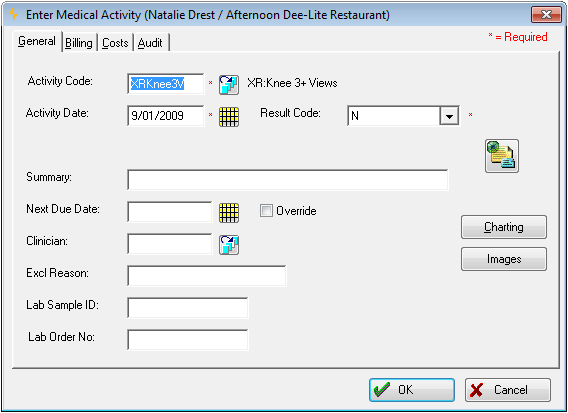This screenshot has height=413, width=568.
Task: Click the document notes icon above Charting
Action: 502,156
